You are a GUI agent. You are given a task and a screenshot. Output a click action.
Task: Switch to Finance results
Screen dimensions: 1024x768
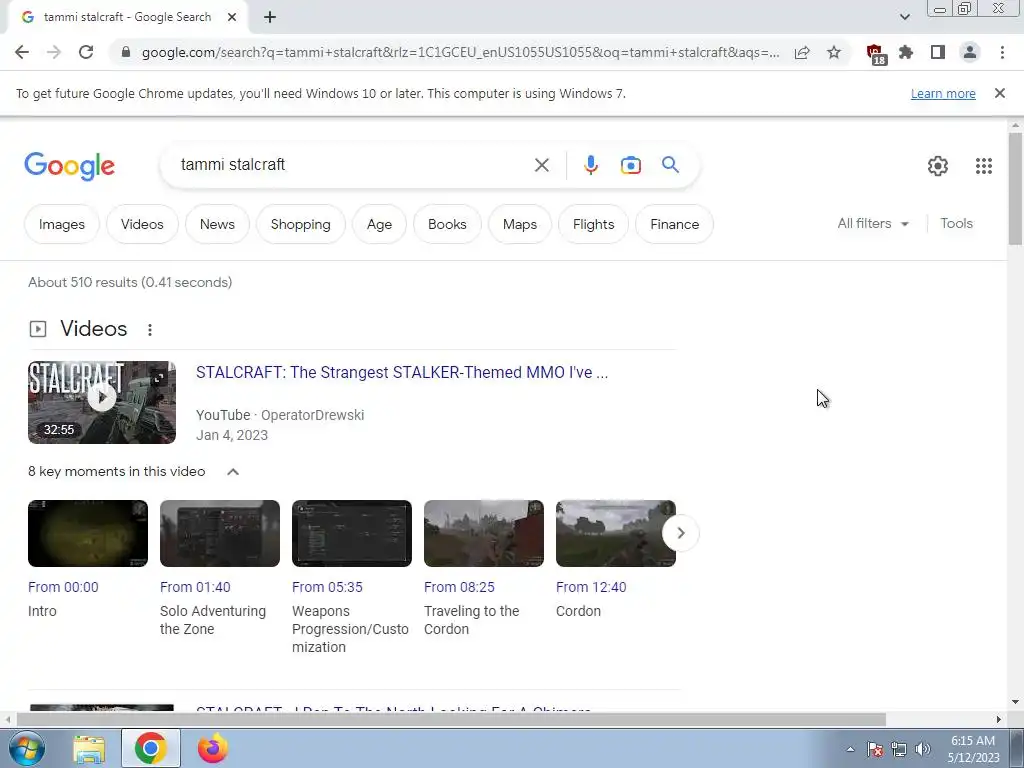[x=674, y=224]
